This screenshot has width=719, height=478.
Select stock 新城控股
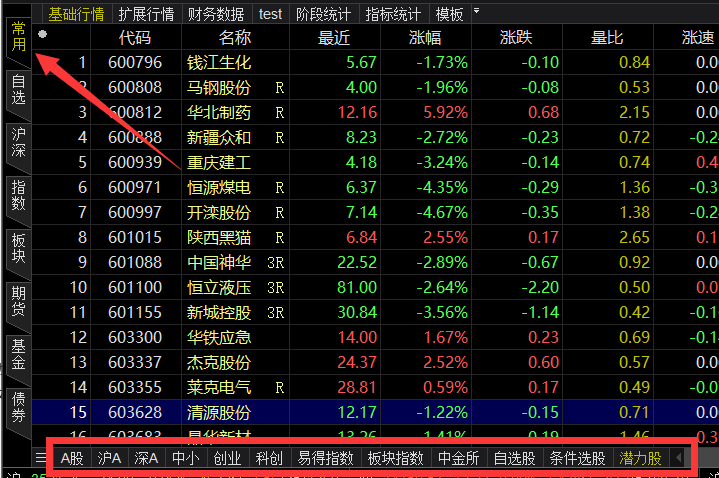[219, 312]
